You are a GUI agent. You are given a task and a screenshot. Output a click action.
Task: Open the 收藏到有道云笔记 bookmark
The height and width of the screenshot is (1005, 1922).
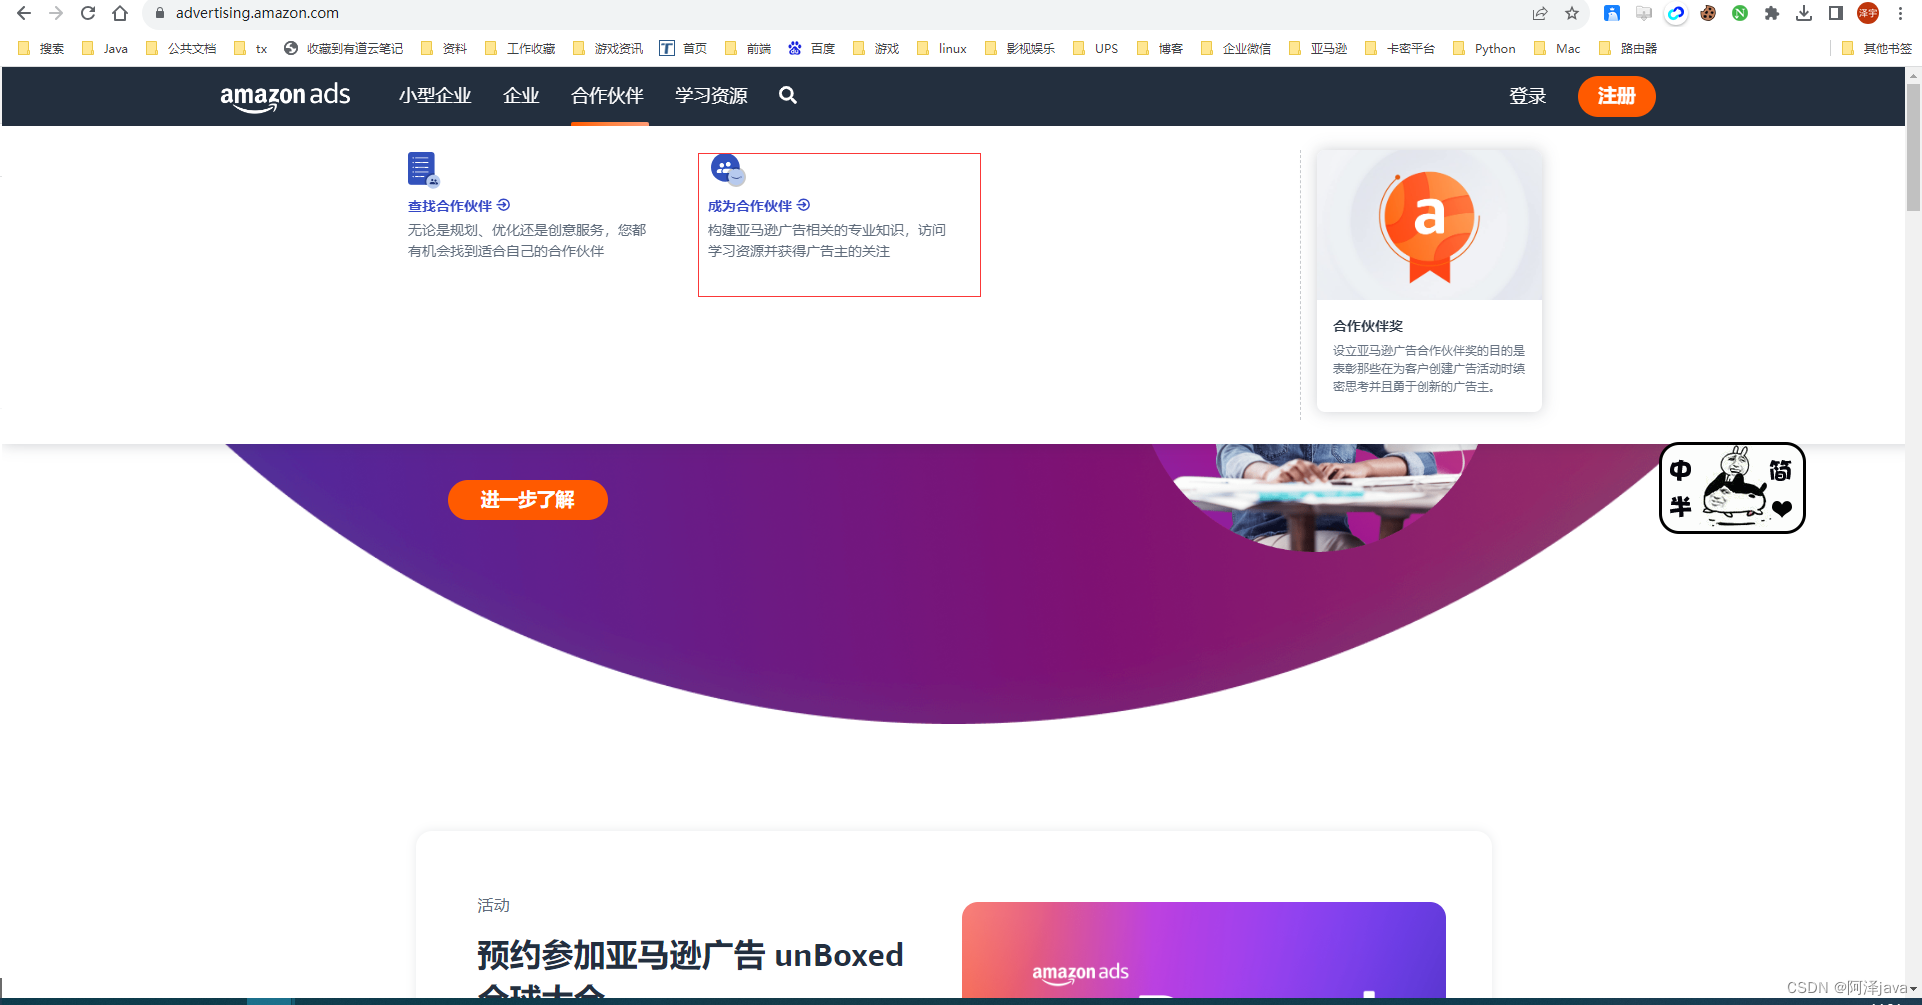tap(344, 48)
